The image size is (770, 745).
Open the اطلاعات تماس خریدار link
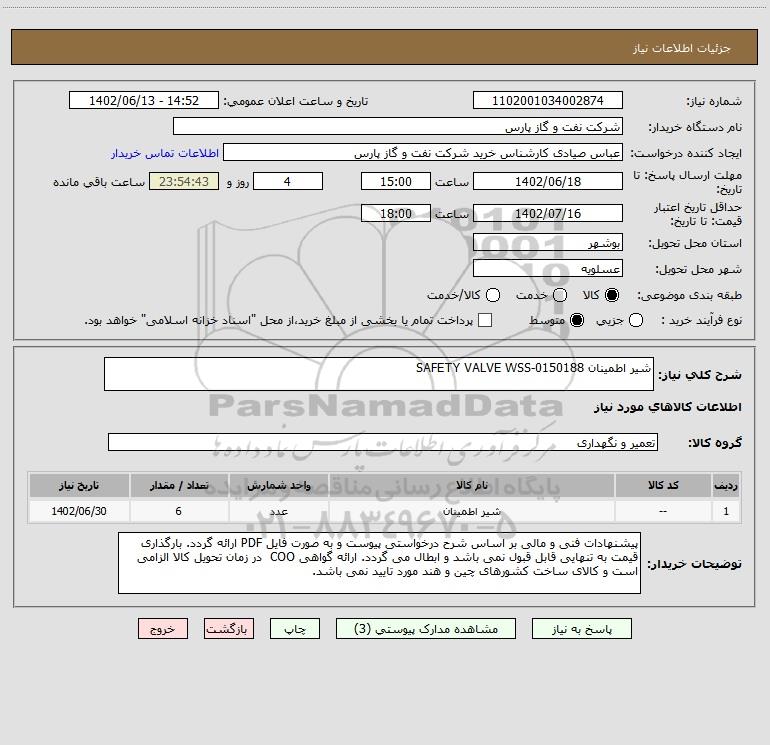click(x=165, y=153)
